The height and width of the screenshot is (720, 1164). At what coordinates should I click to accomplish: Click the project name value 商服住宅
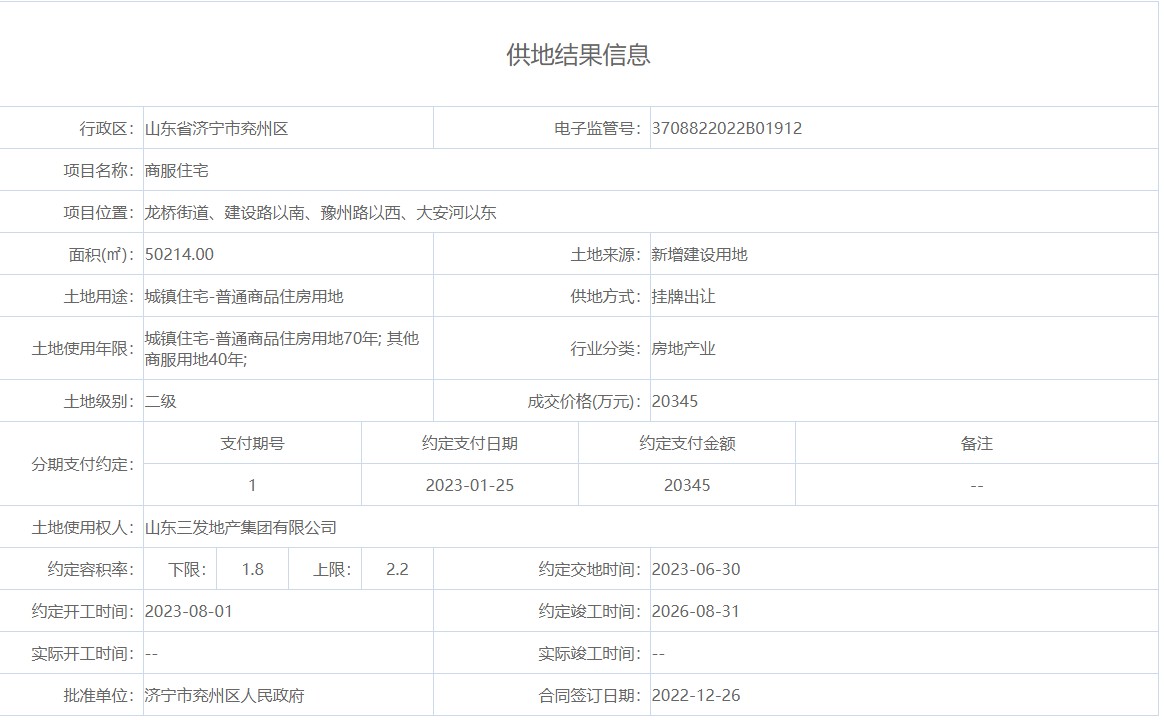click(176, 171)
